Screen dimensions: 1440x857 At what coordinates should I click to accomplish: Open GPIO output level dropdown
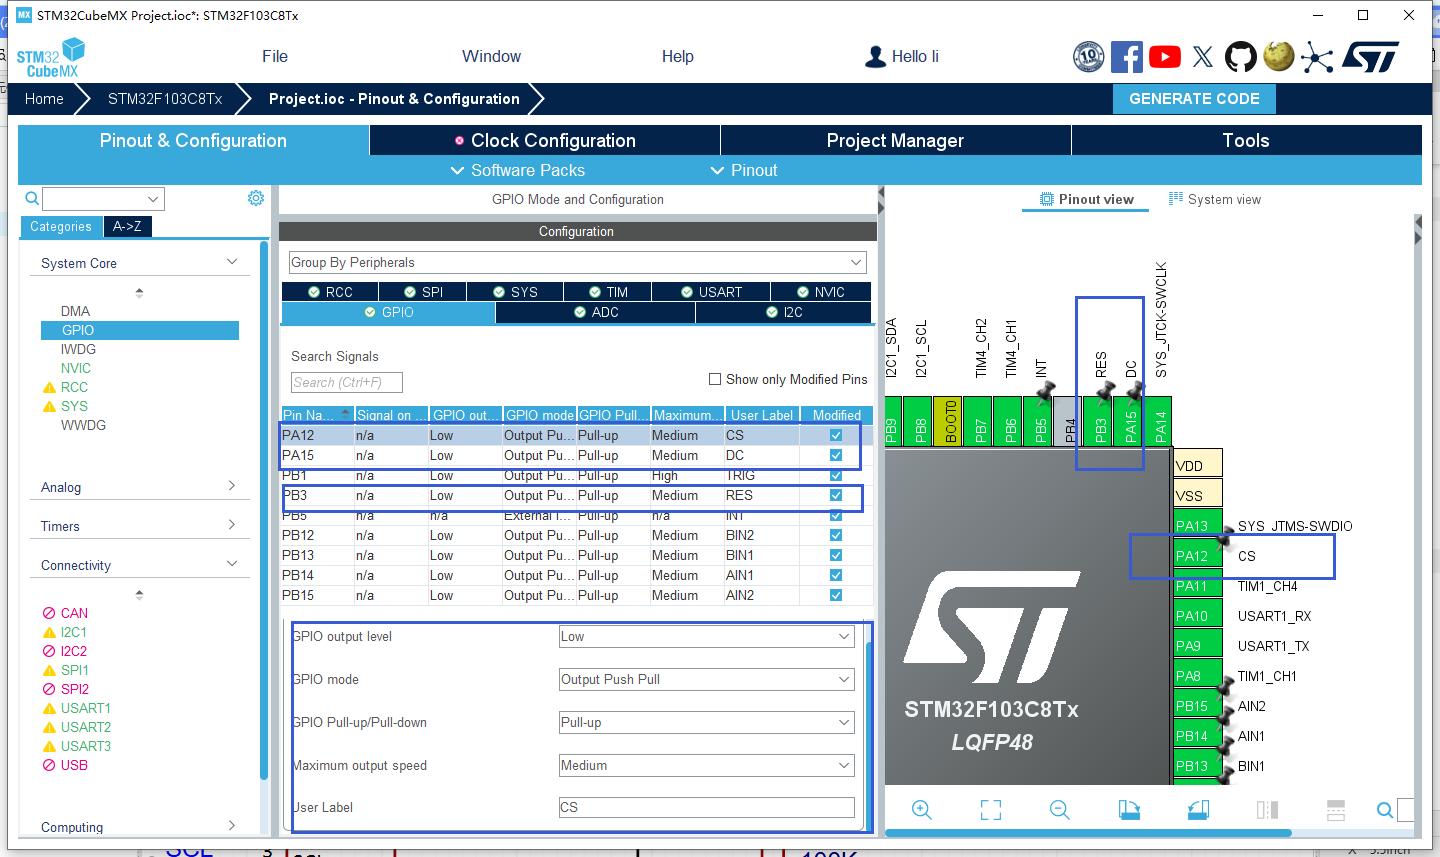click(706, 636)
